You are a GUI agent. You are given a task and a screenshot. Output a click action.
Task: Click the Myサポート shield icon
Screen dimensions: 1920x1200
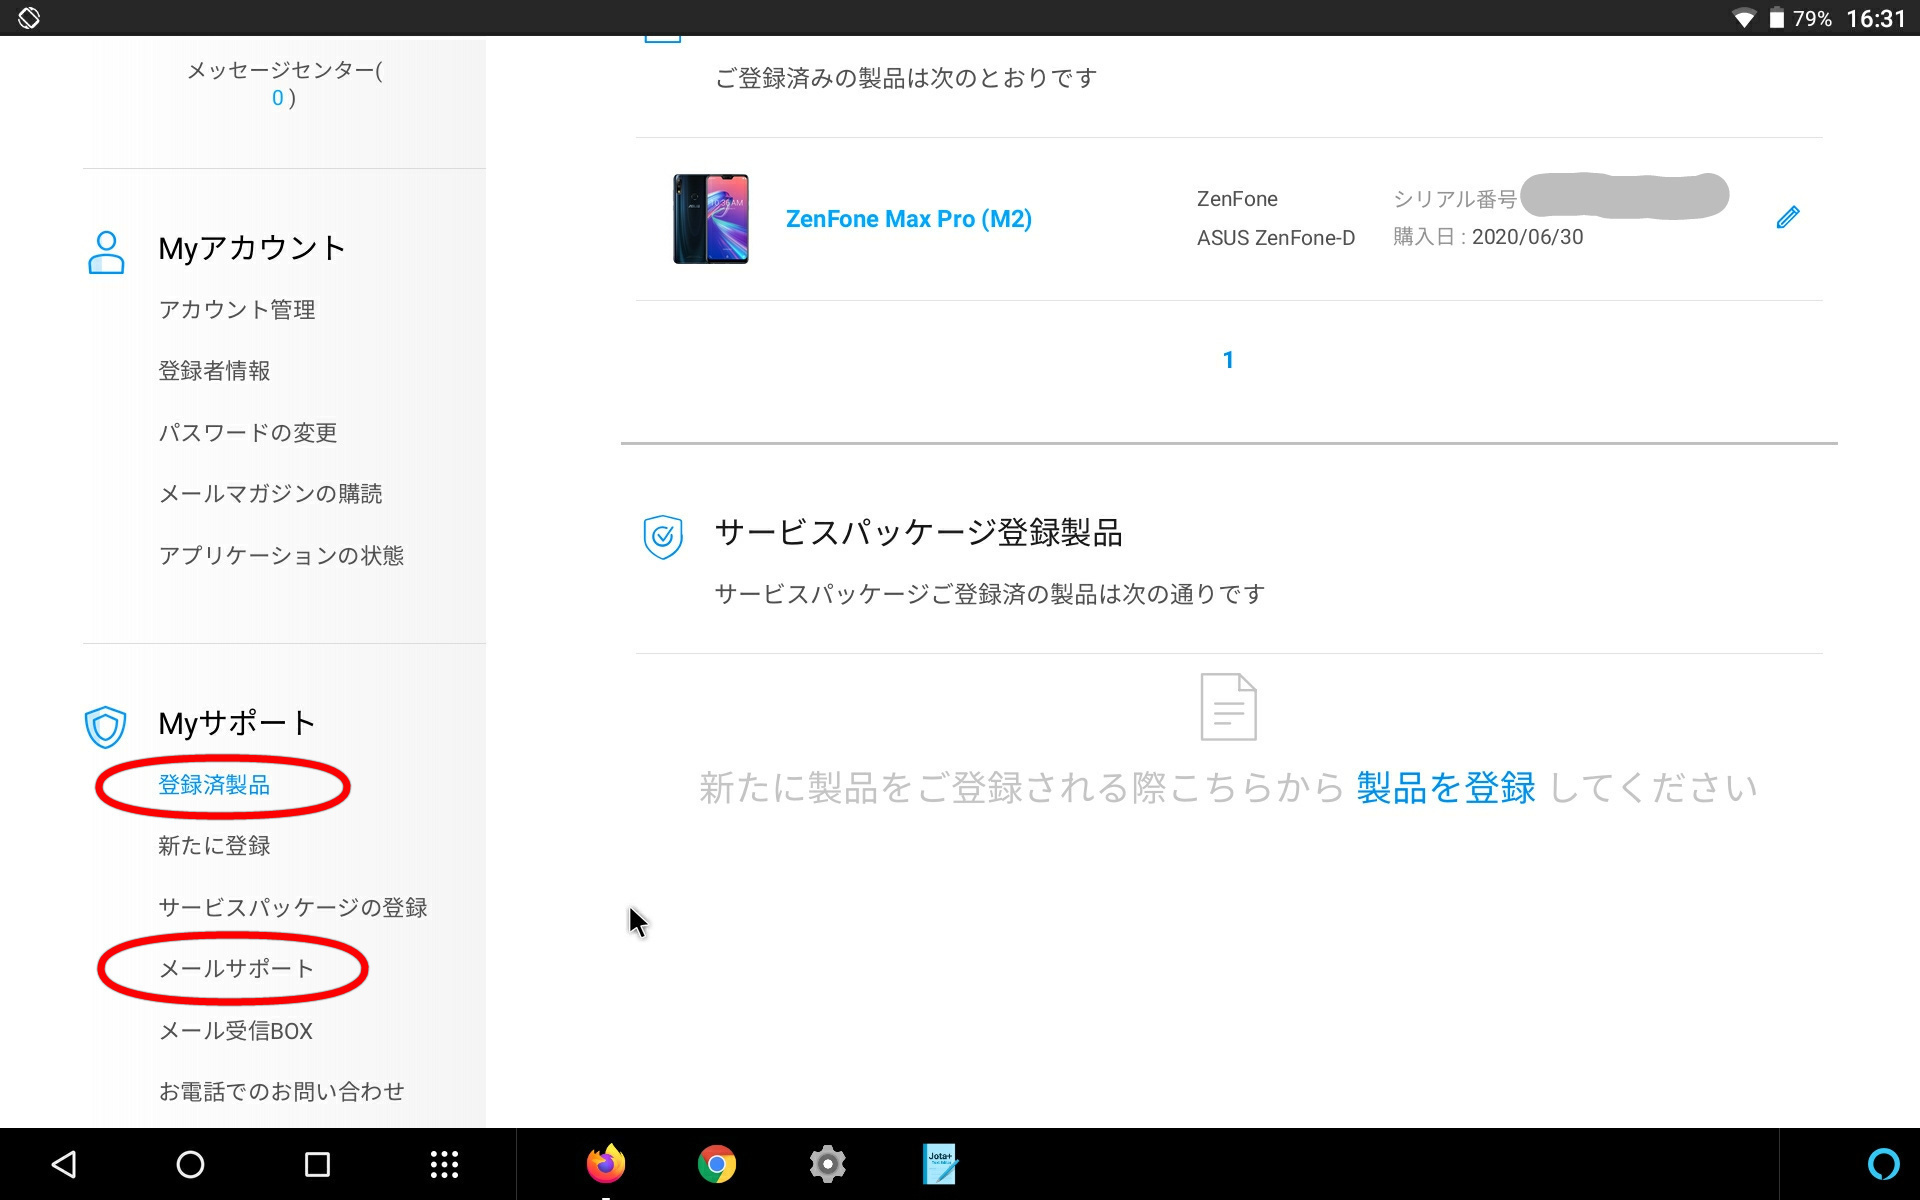(x=106, y=727)
